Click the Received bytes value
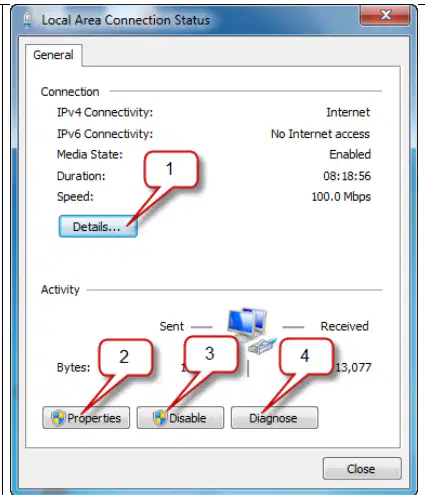425x495 pixels. point(353,367)
